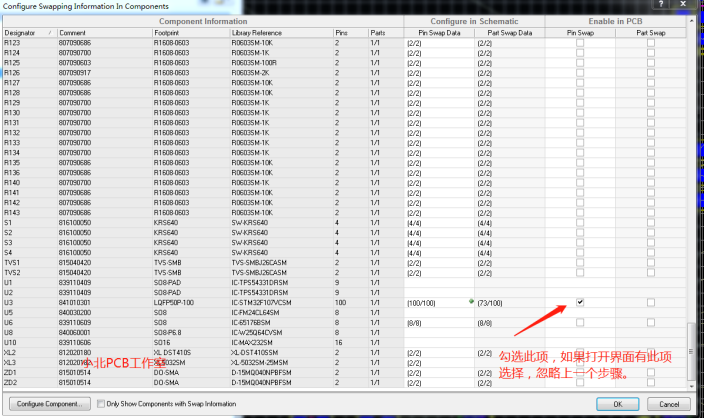704x418 pixels.
Task: Click the SO16 footprint cell
Action: pos(191,343)
